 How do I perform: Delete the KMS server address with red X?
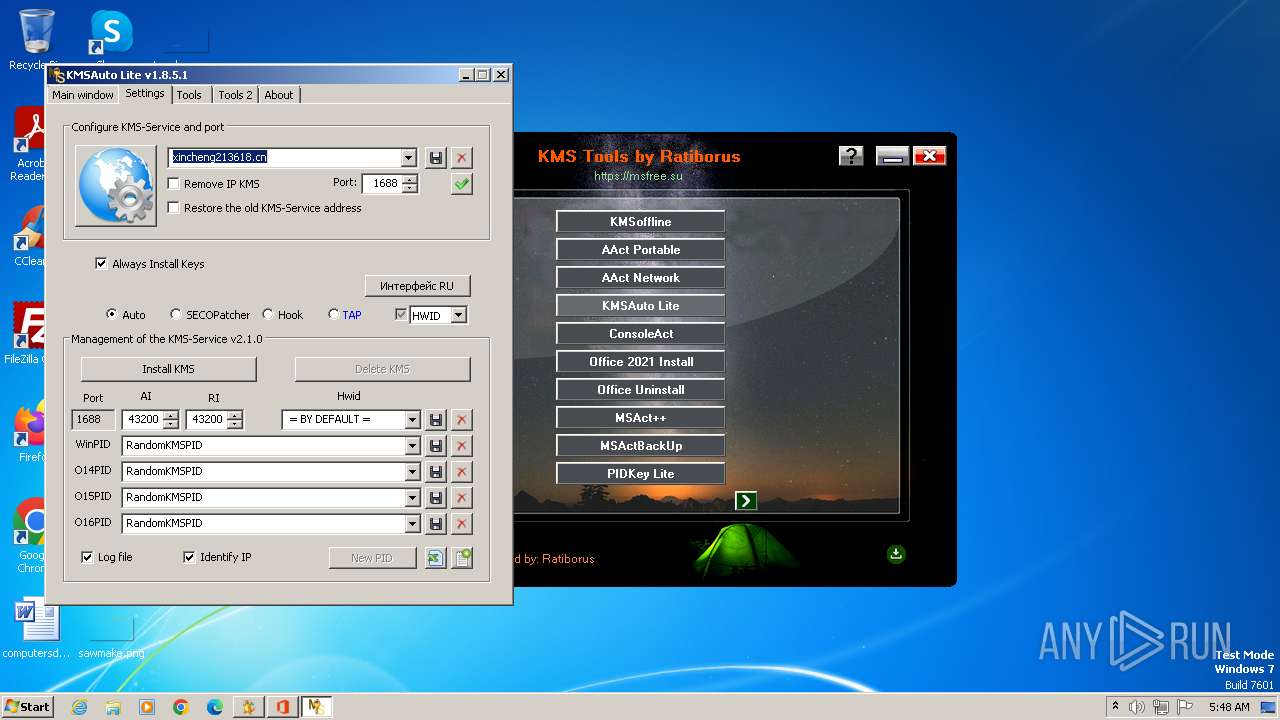click(x=461, y=158)
